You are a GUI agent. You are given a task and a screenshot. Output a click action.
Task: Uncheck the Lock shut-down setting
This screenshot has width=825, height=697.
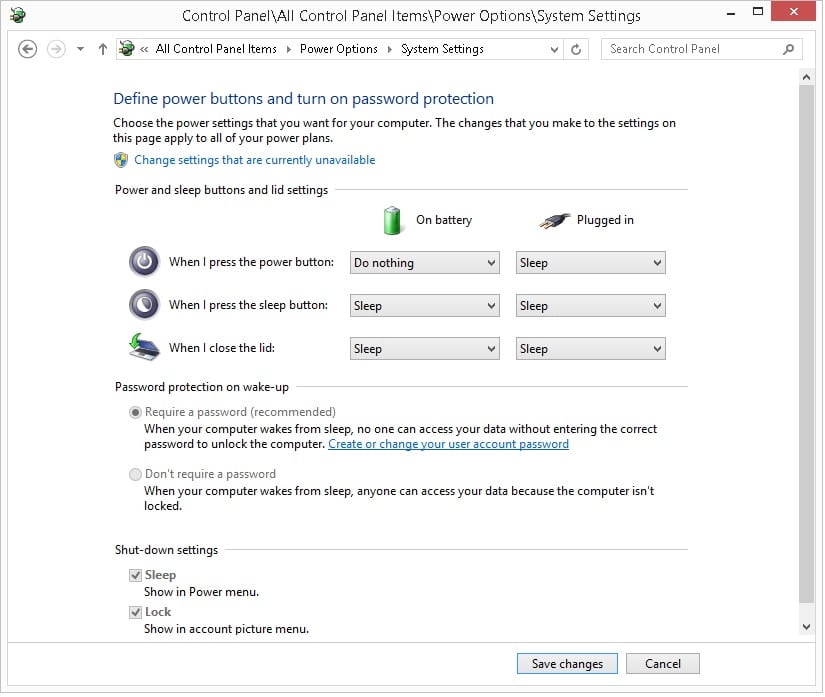(136, 612)
